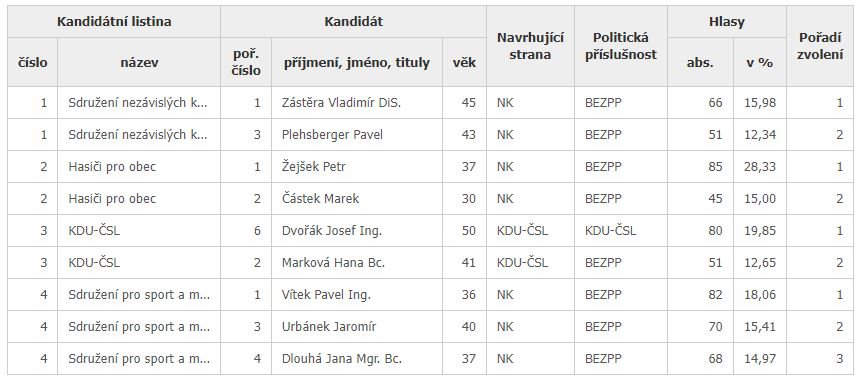Image resolution: width=862 pixels, height=382 pixels.
Task: Select candidate Zástěra Vladimír DiS.
Action: 357,103
